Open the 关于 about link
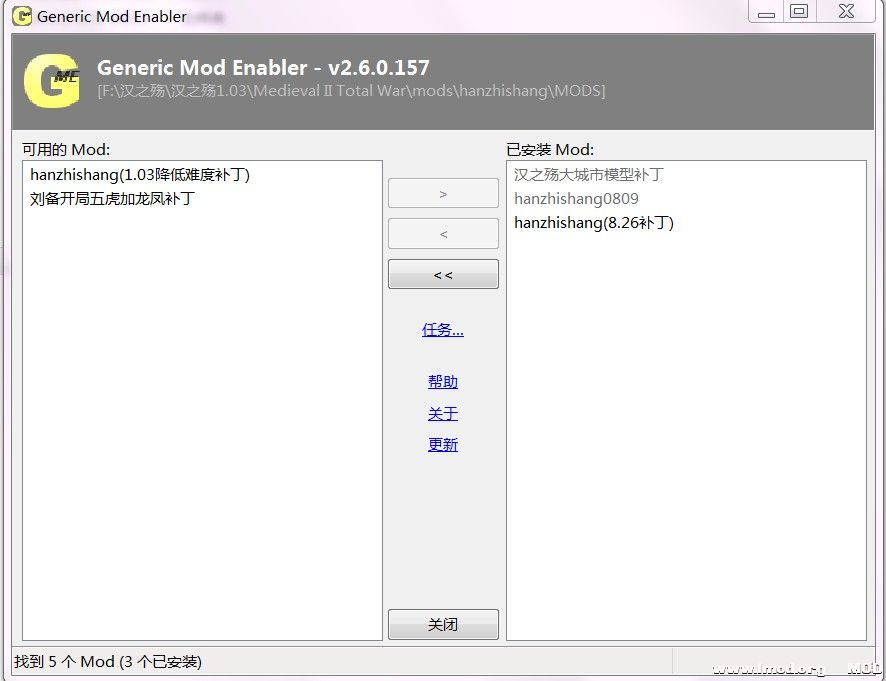Screen dimensions: 886x681 [x=443, y=414]
